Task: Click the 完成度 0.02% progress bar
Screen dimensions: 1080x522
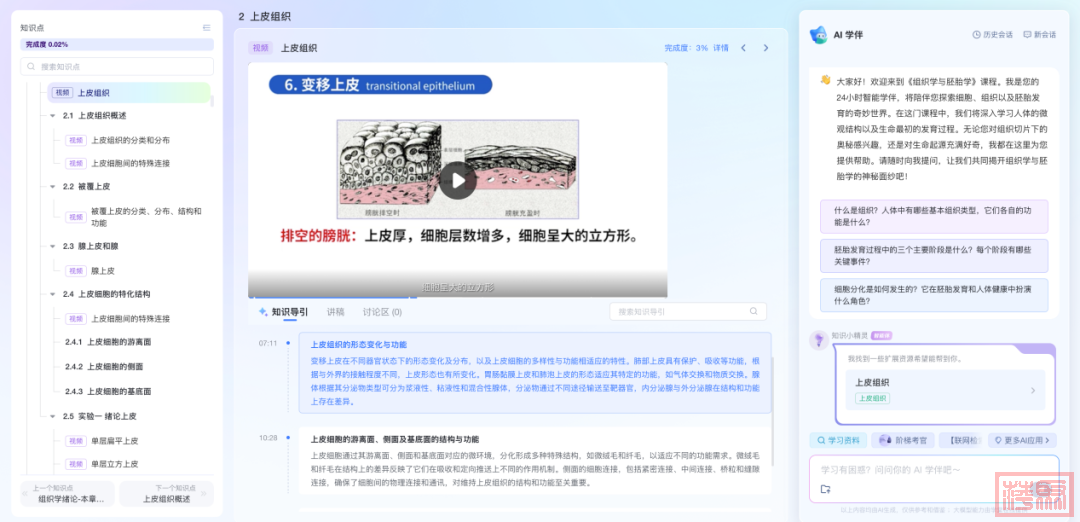Action: (x=117, y=45)
